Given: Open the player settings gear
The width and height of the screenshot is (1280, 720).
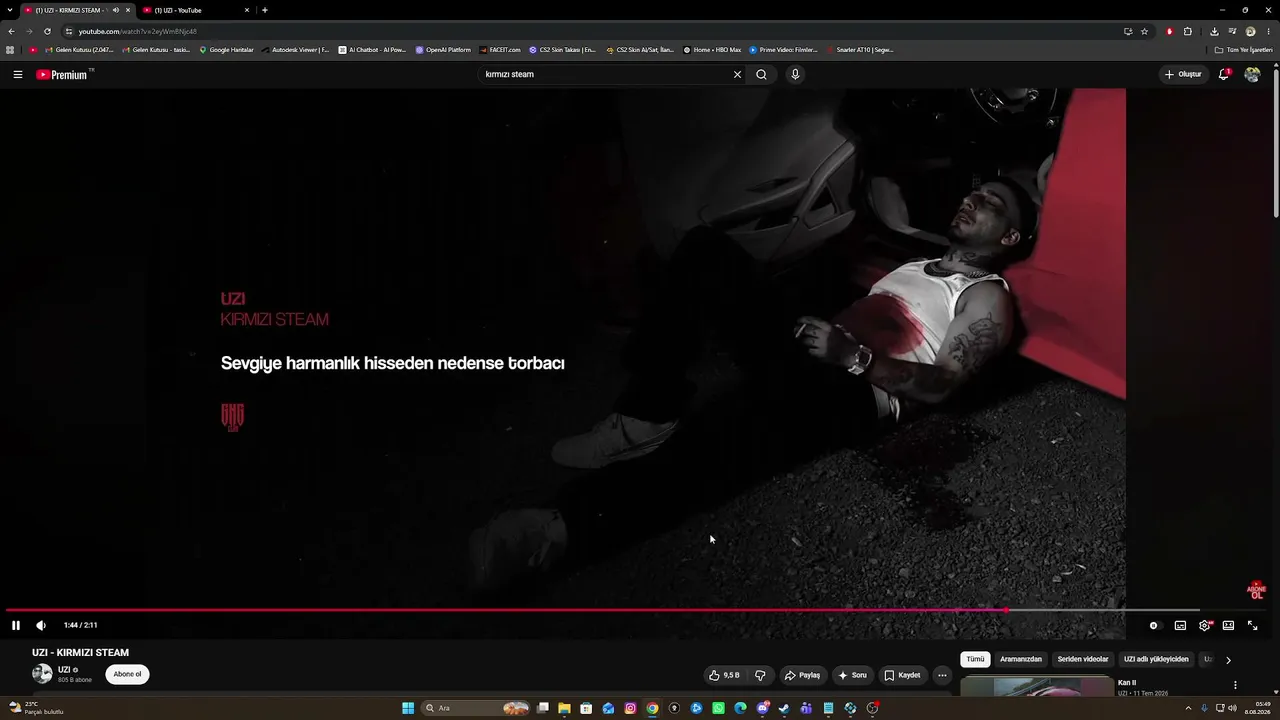Looking at the screenshot, I should (1204, 625).
